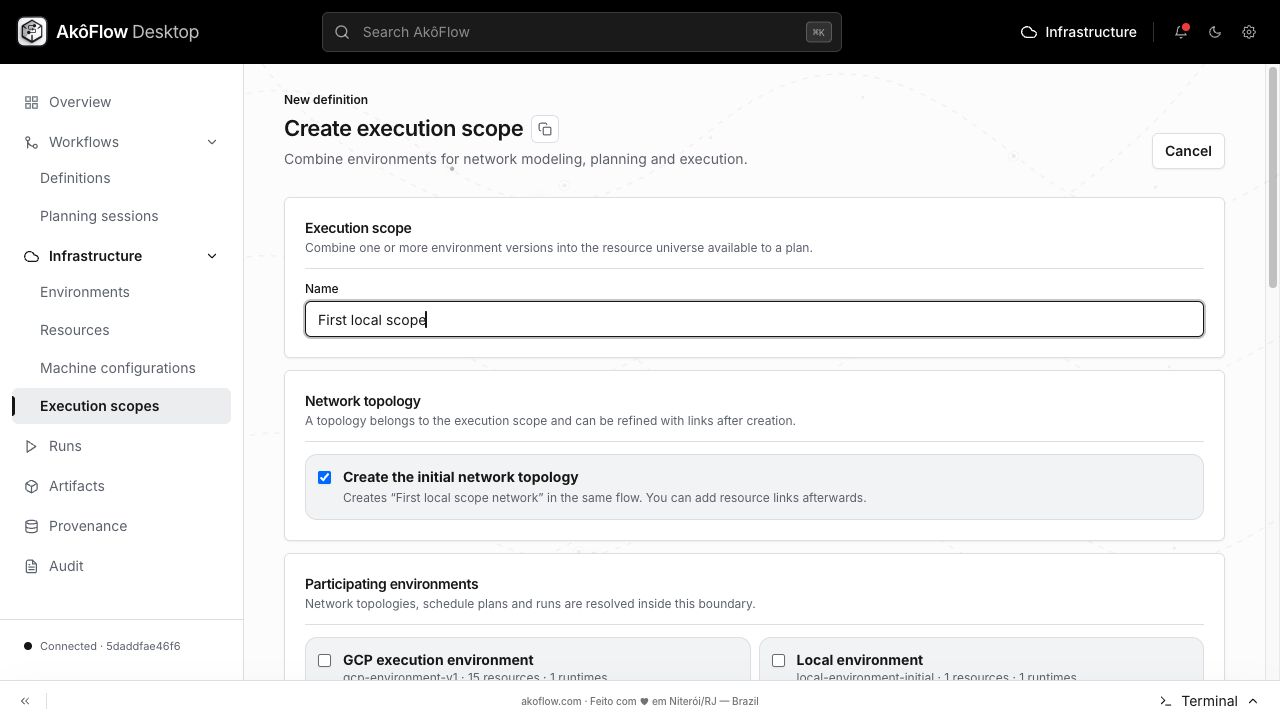
Task: Click the AkôFlow logo icon
Action: point(32,32)
